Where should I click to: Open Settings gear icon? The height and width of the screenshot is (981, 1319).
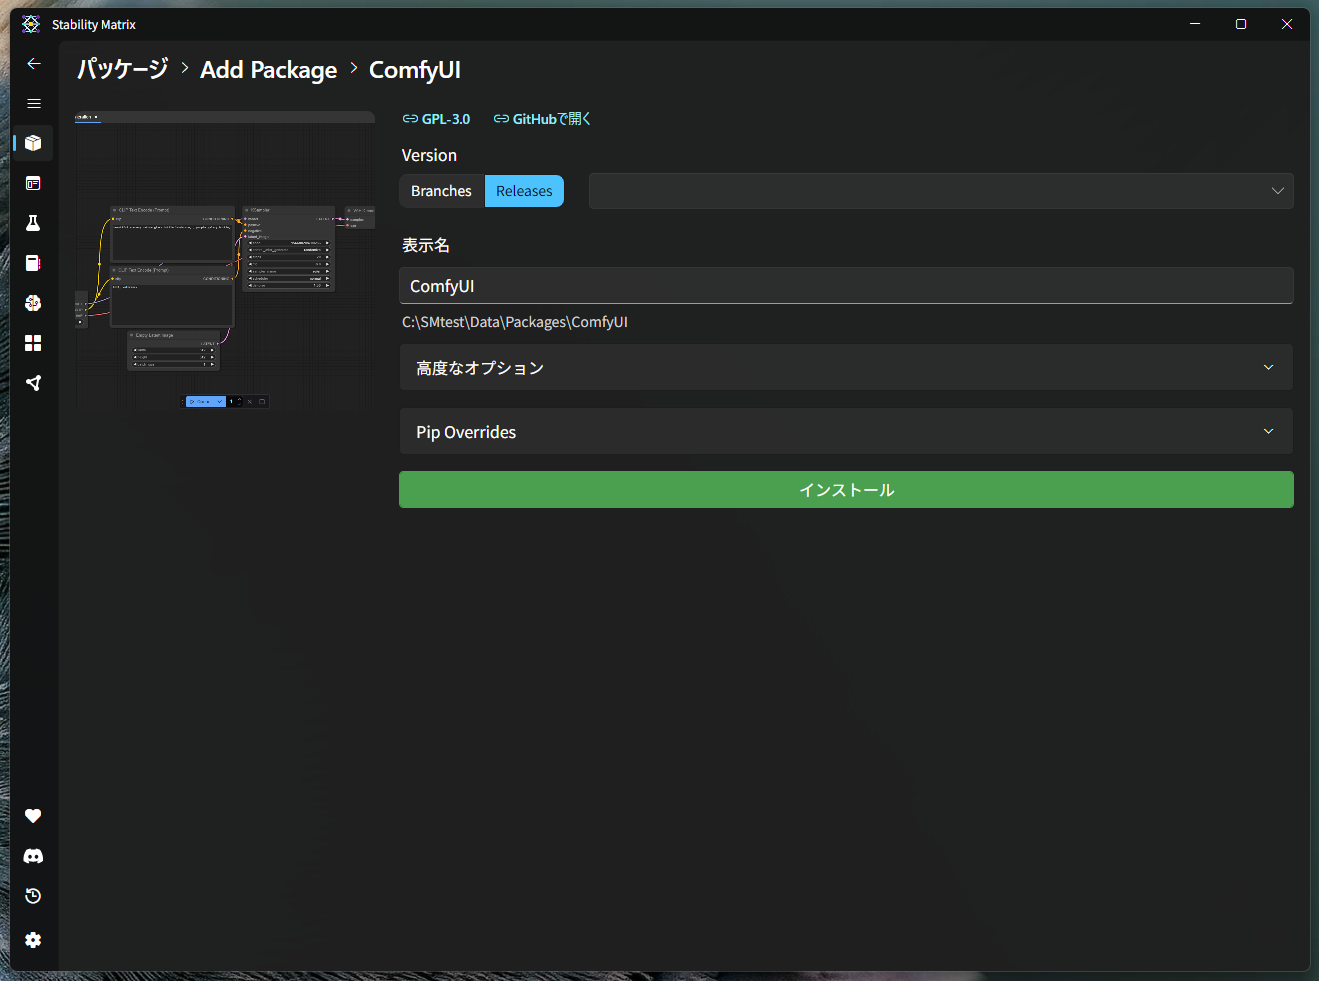[x=34, y=940]
